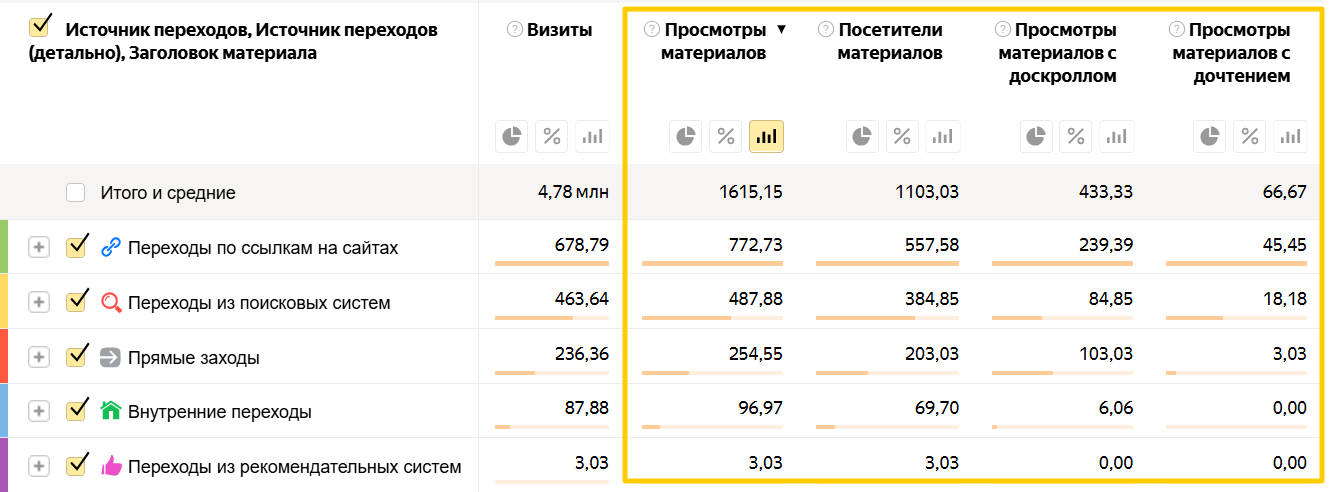Expand the Внутренние переходы row
This screenshot has width=1335, height=492.
[x=38, y=411]
